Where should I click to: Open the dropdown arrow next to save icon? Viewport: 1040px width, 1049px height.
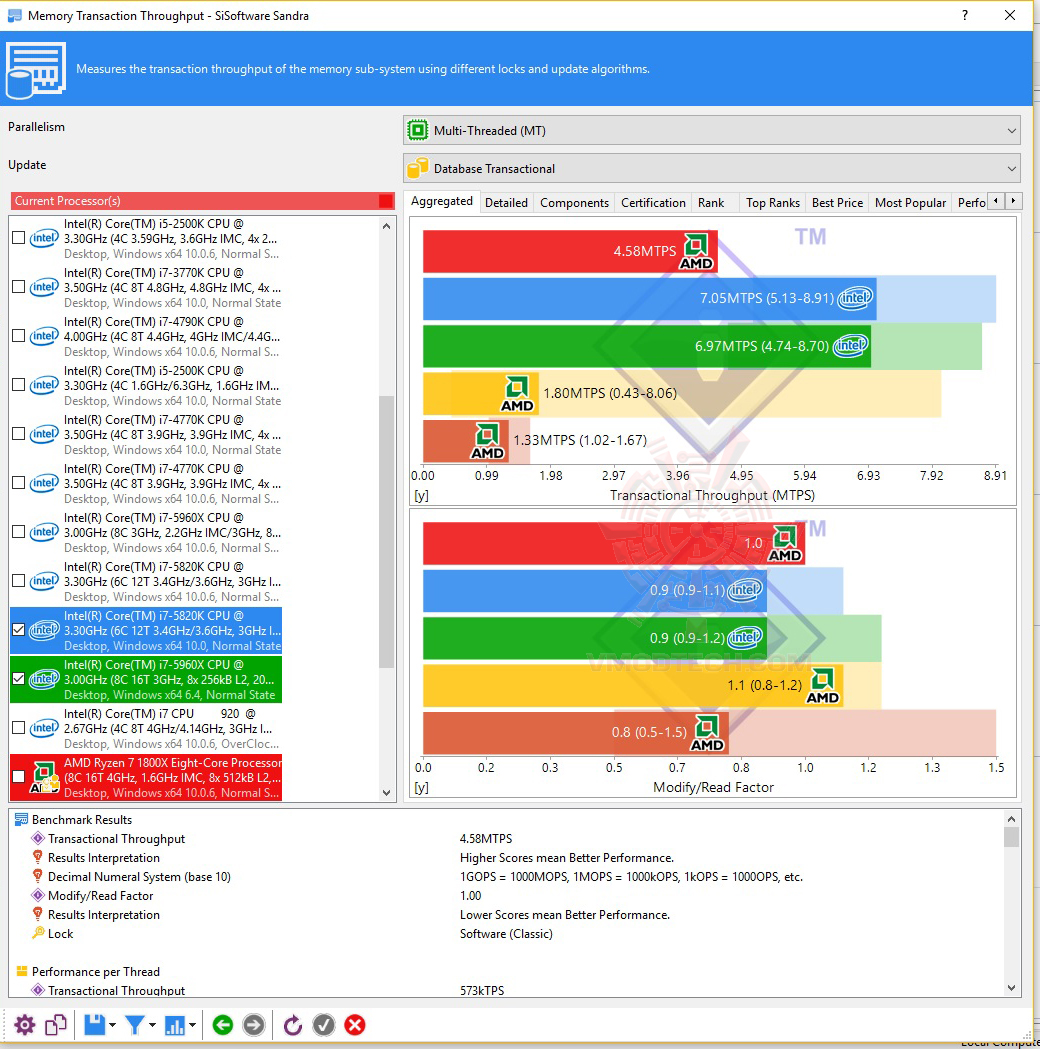pyautogui.click(x=112, y=1025)
